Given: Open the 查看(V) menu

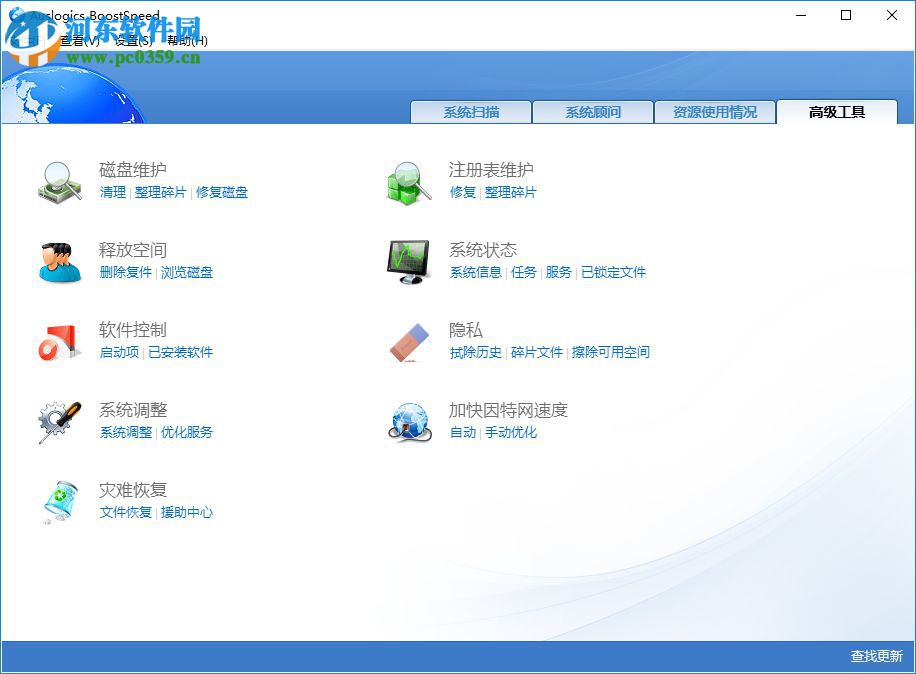Looking at the screenshot, I should [79, 41].
